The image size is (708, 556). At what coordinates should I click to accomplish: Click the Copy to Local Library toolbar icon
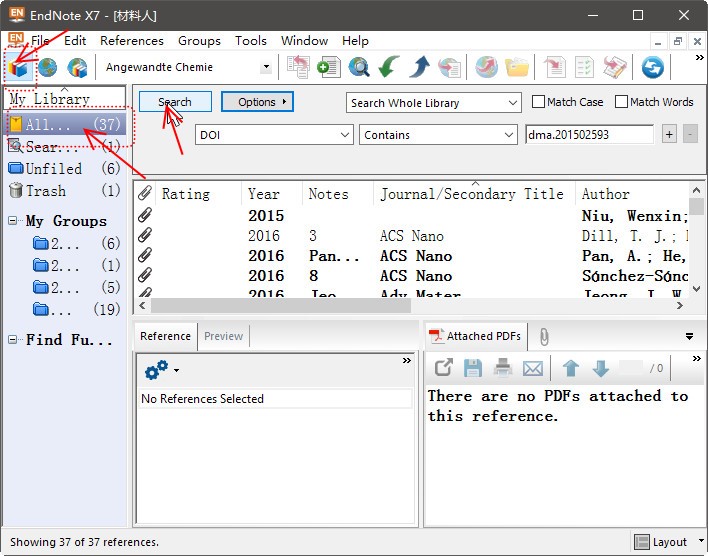coord(298,67)
